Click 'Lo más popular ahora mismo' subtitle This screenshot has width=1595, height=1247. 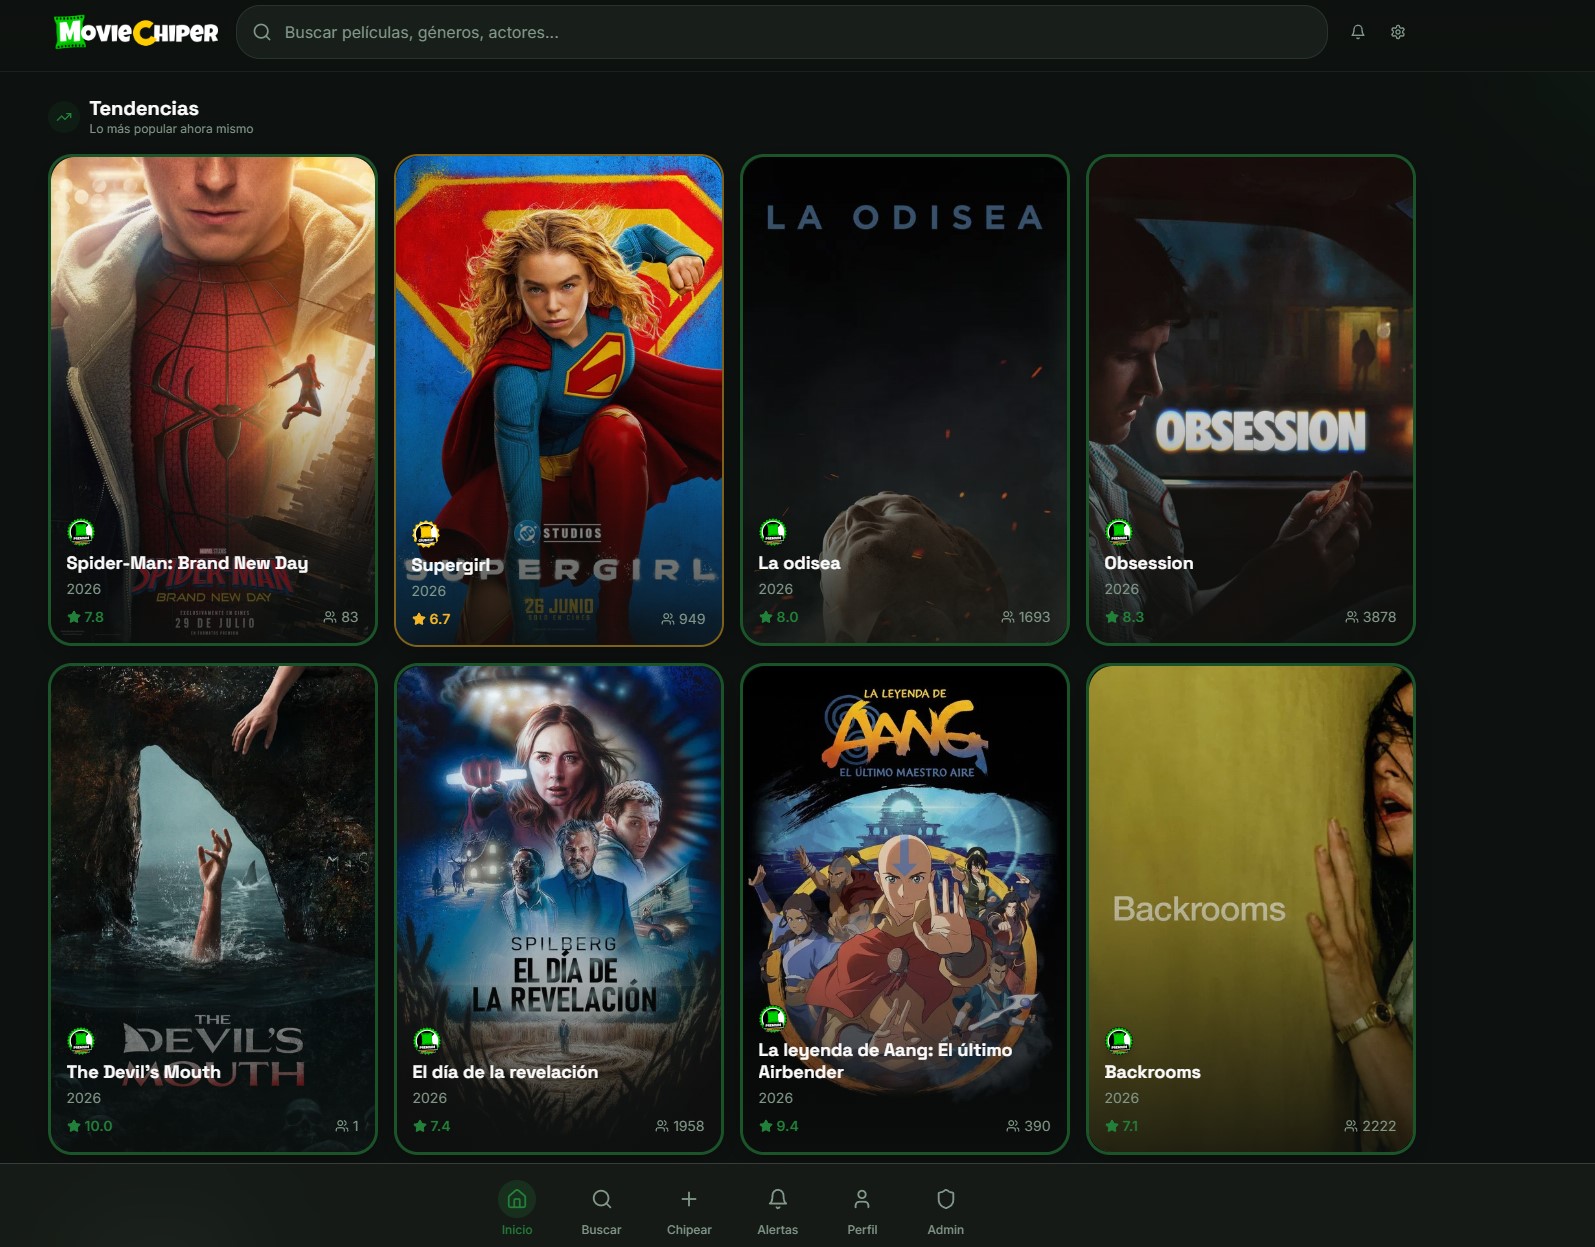tap(171, 129)
